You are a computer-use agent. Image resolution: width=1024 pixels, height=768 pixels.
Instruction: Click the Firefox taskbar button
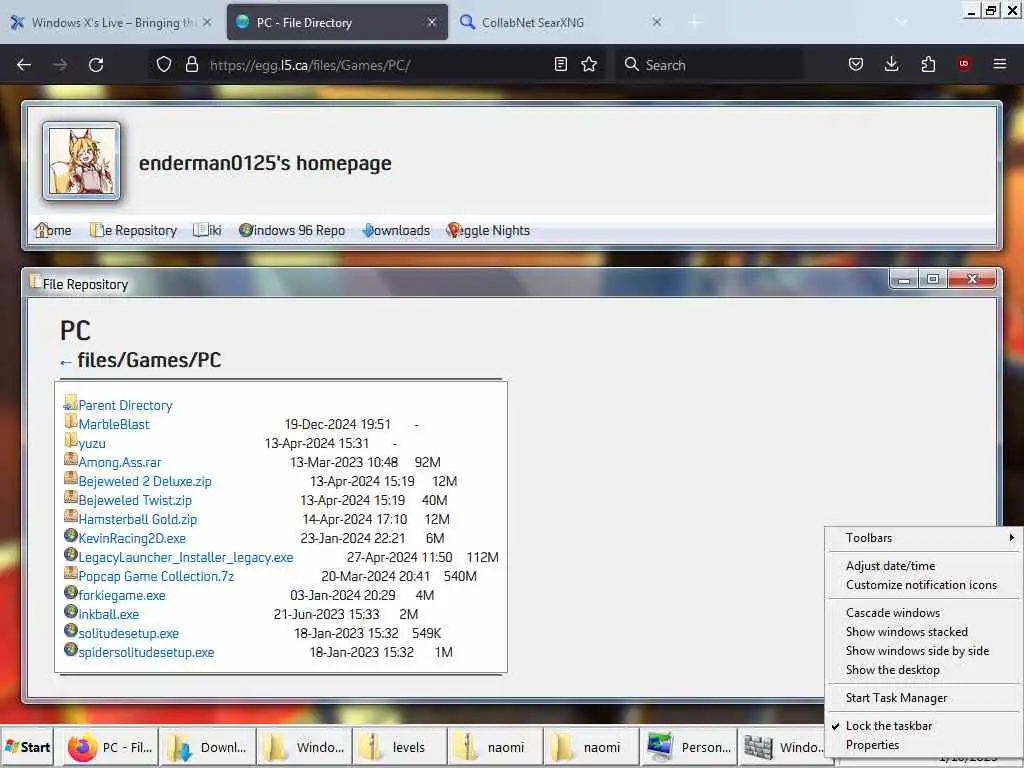(x=112, y=747)
